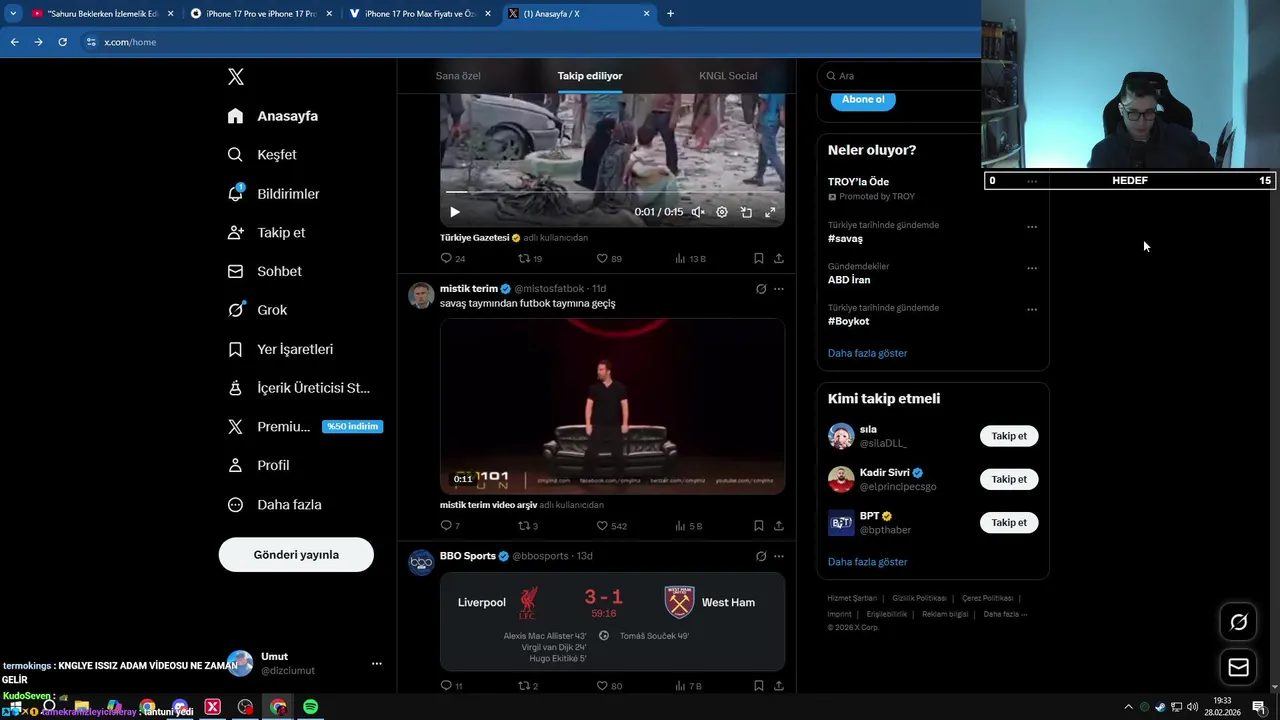
Task: Like the Türkiye Gazetesi post with 89 likes
Action: pyautogui.click(x=609, y=258)
